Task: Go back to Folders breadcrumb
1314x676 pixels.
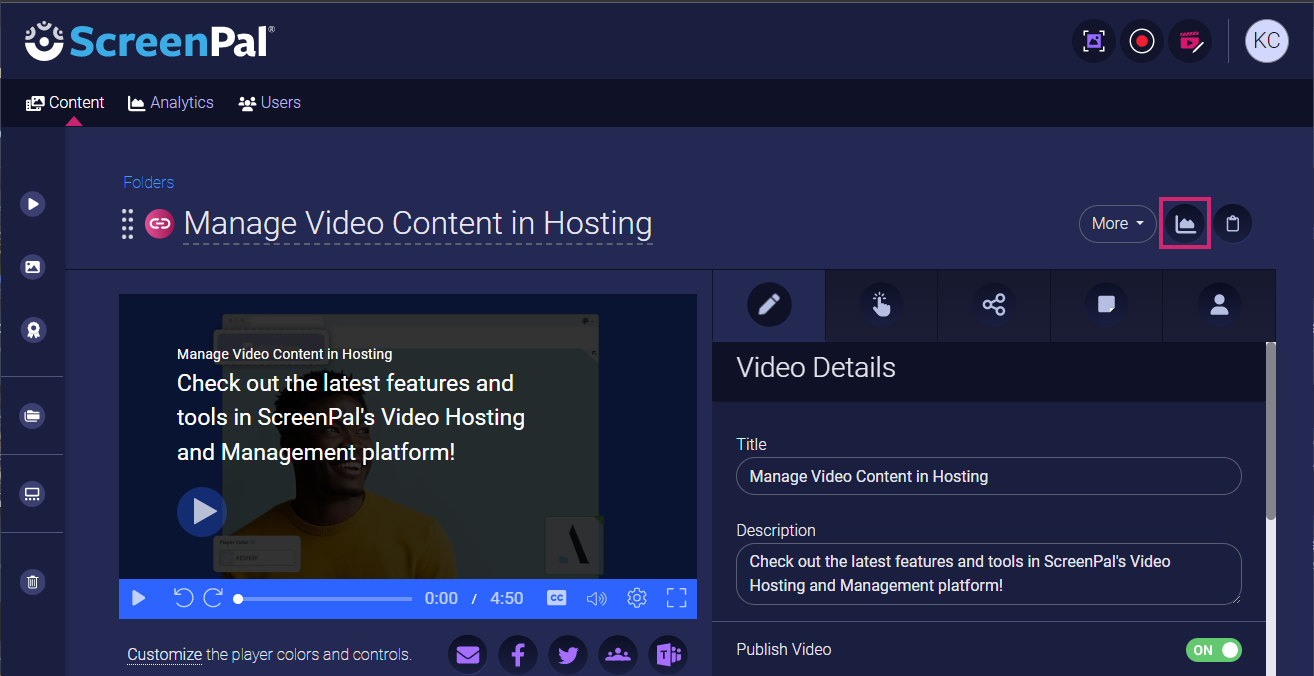Action: tap(149, 182)
